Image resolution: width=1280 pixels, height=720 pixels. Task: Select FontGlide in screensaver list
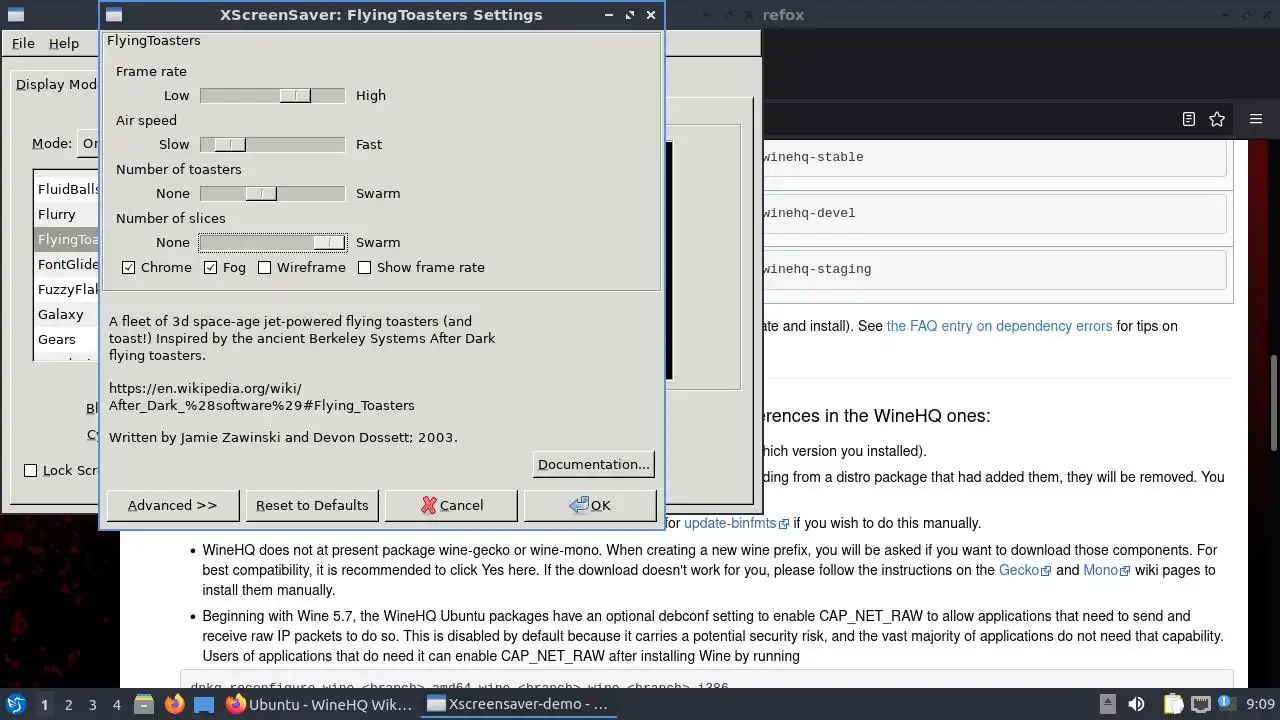(x=67, y=264)
